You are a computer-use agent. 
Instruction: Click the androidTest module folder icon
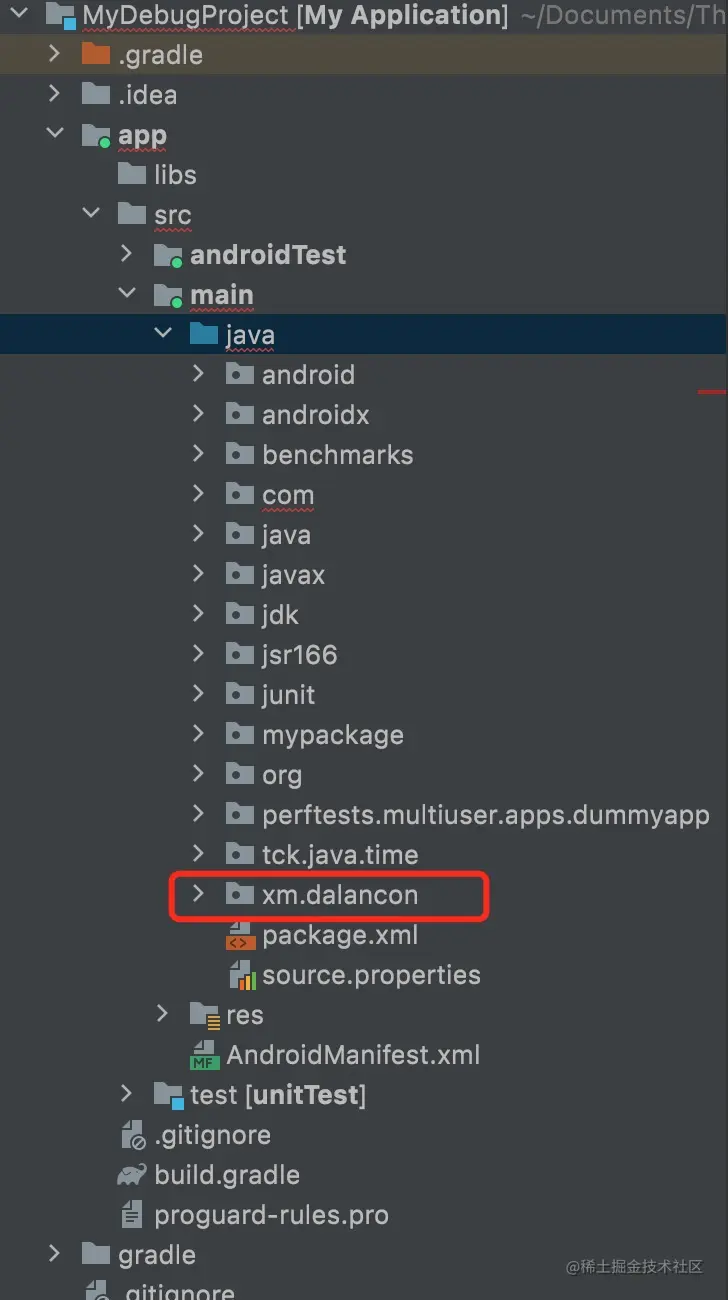click(x=168, y=255)
